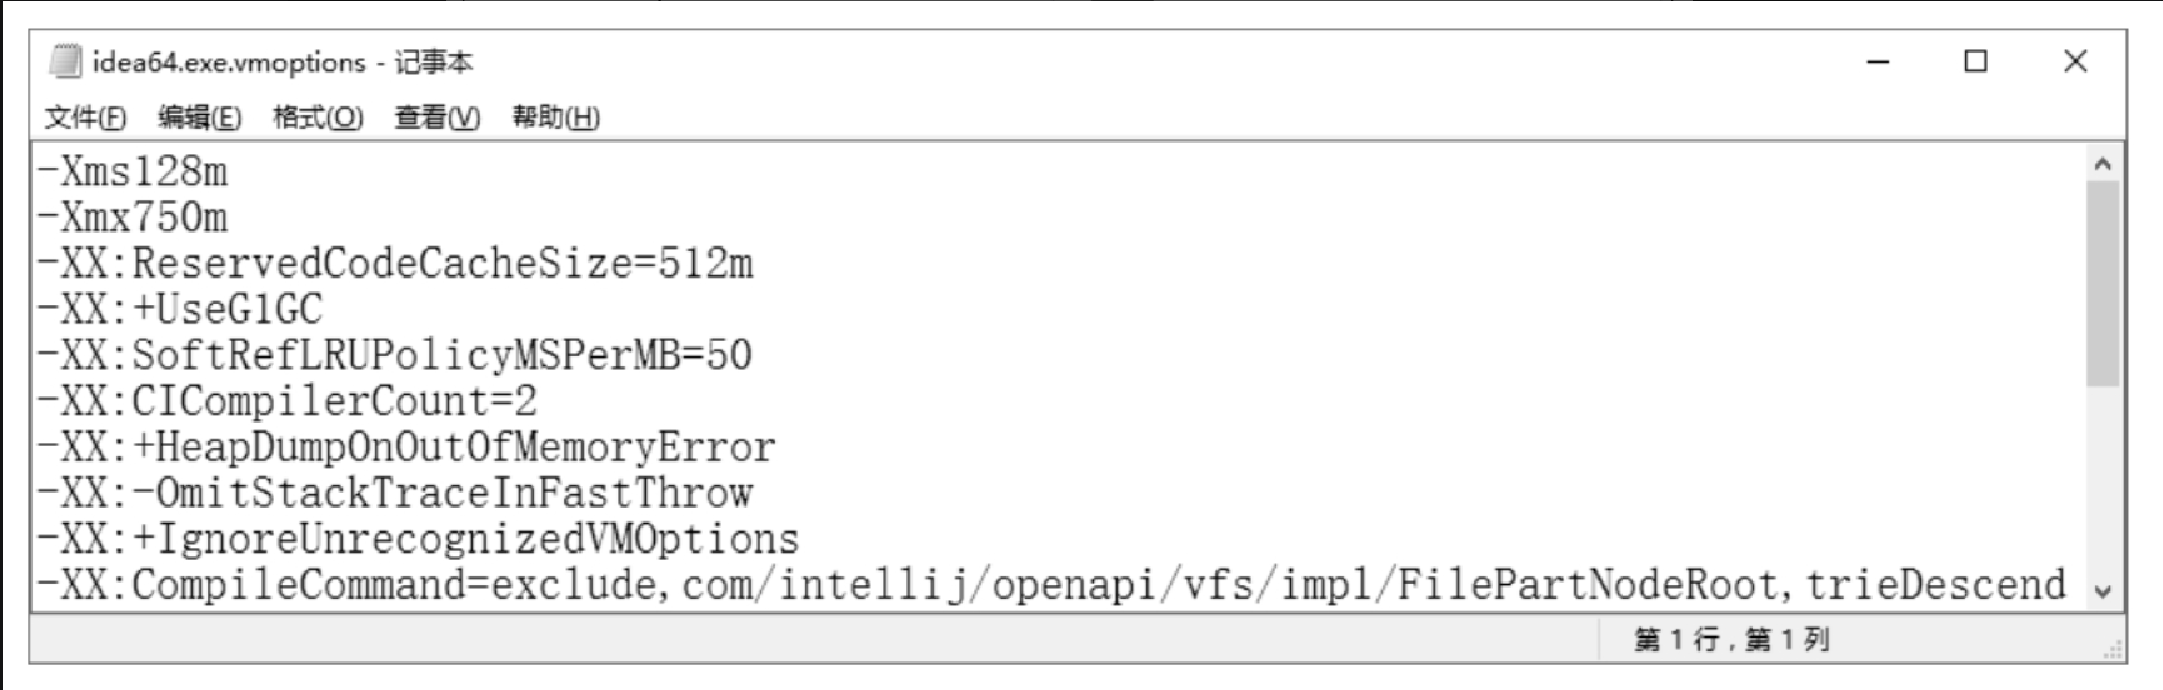Image resolution: width=2163 pixels, height=690 pixels.
Task: Open the 格式(O) menu
Action: pos(318,117)
